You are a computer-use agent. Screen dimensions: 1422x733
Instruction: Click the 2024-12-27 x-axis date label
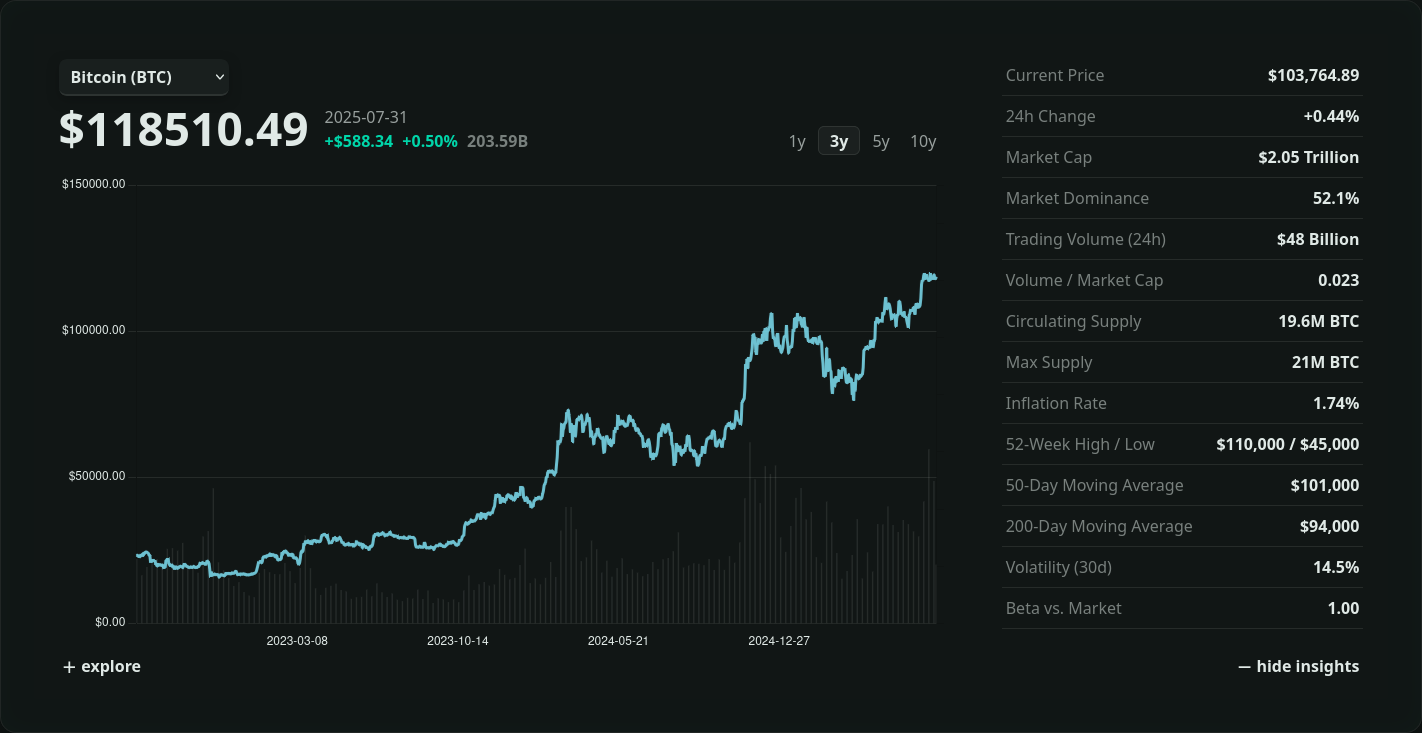tap(778, 641)
